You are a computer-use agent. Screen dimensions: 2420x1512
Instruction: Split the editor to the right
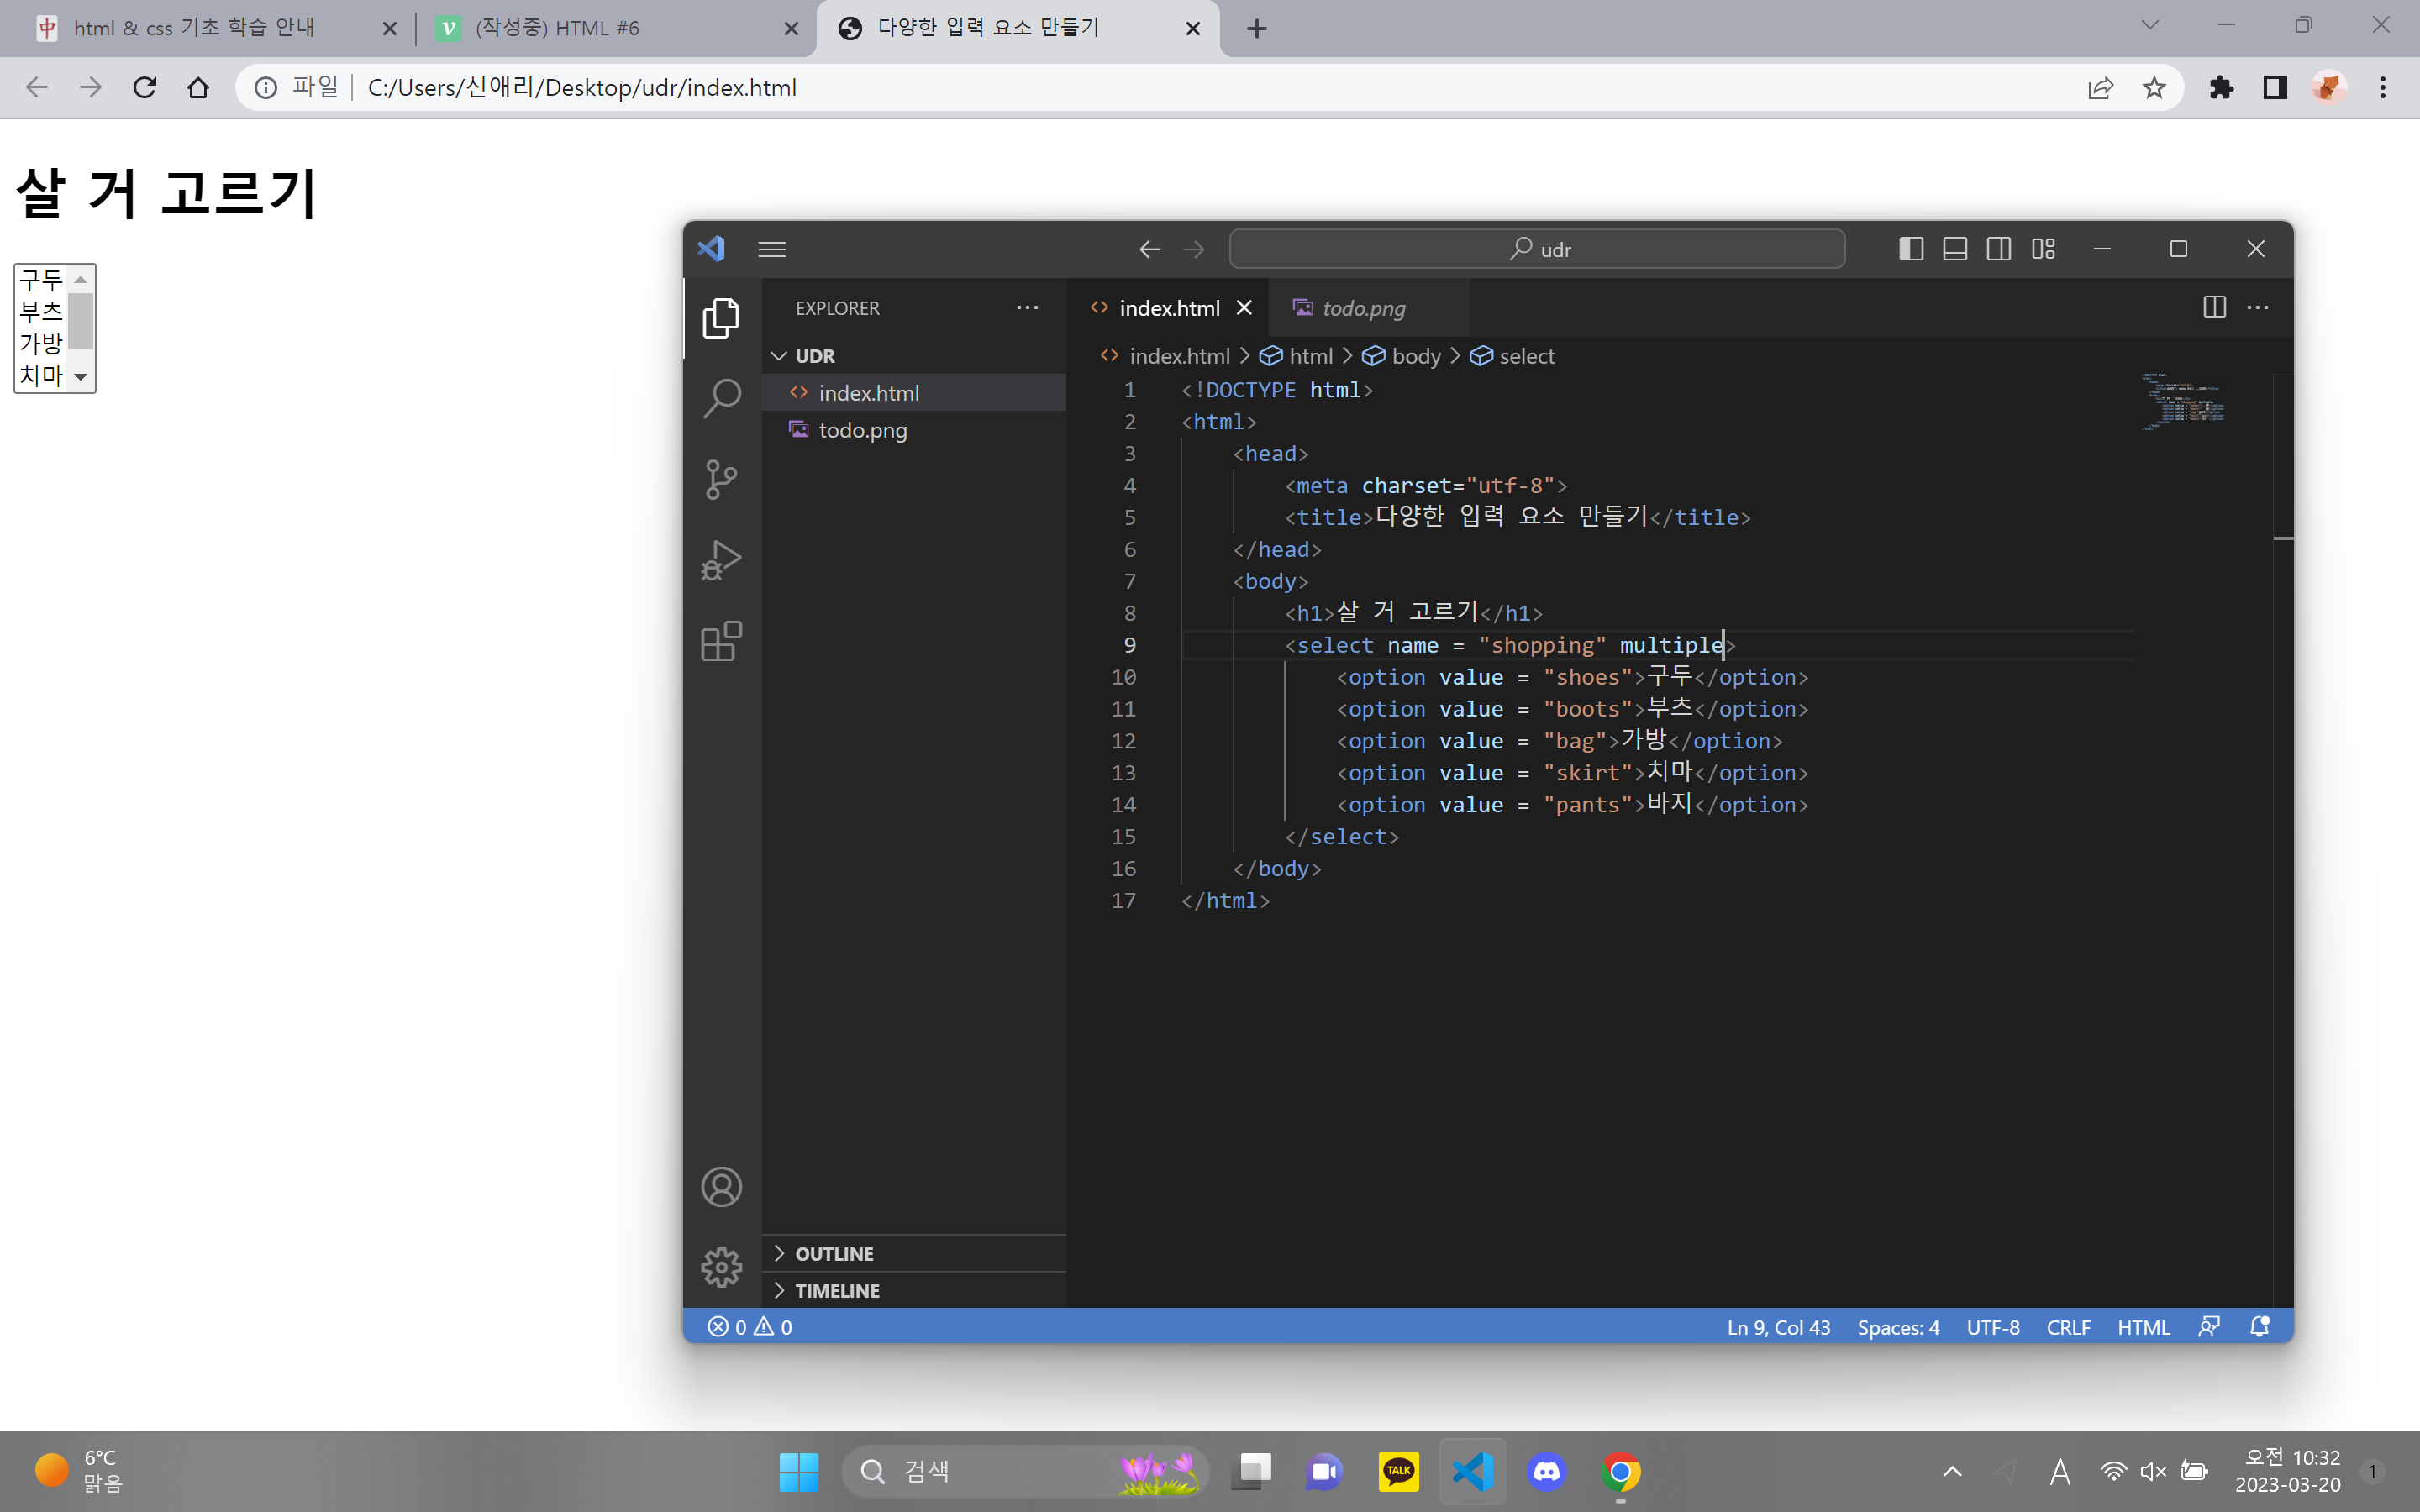click(2214, 307)
